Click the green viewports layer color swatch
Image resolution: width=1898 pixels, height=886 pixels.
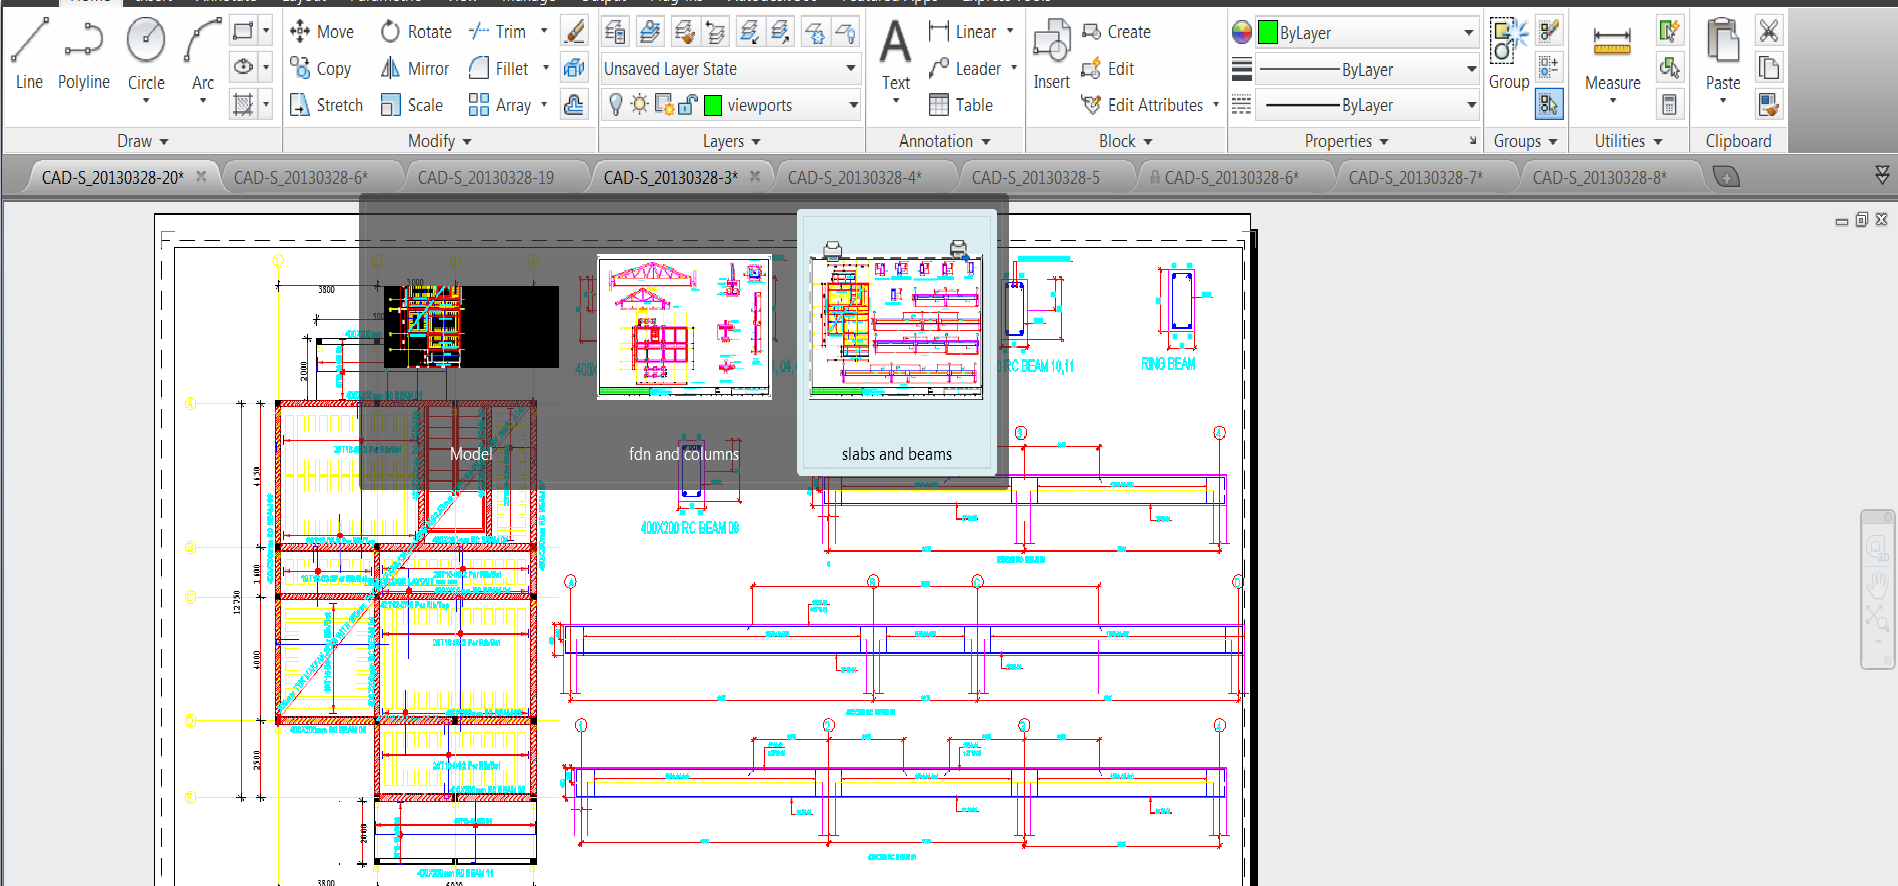pos(713,105)
